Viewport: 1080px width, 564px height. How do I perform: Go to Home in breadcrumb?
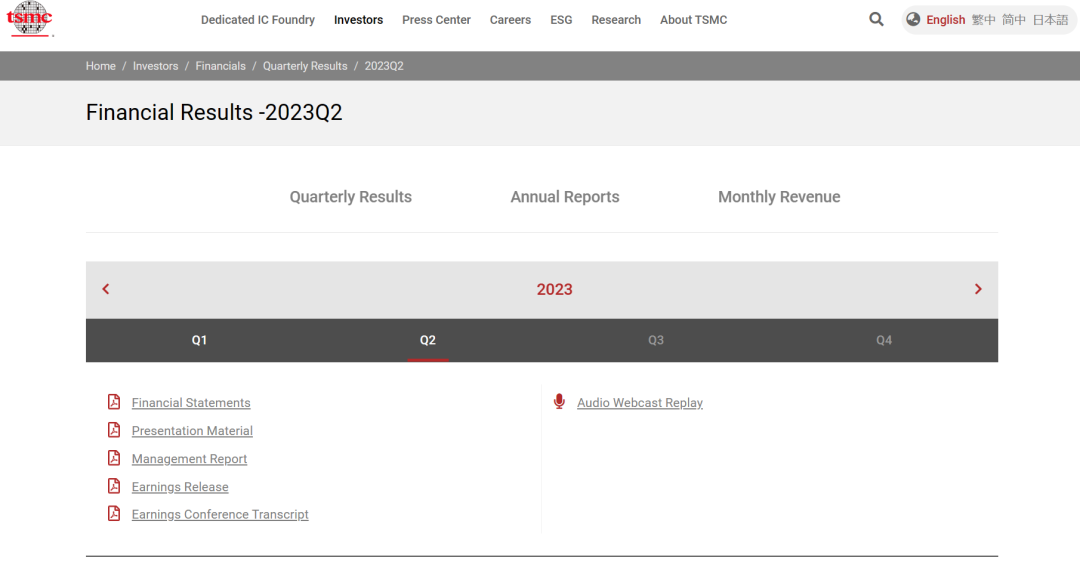[101, 66]
